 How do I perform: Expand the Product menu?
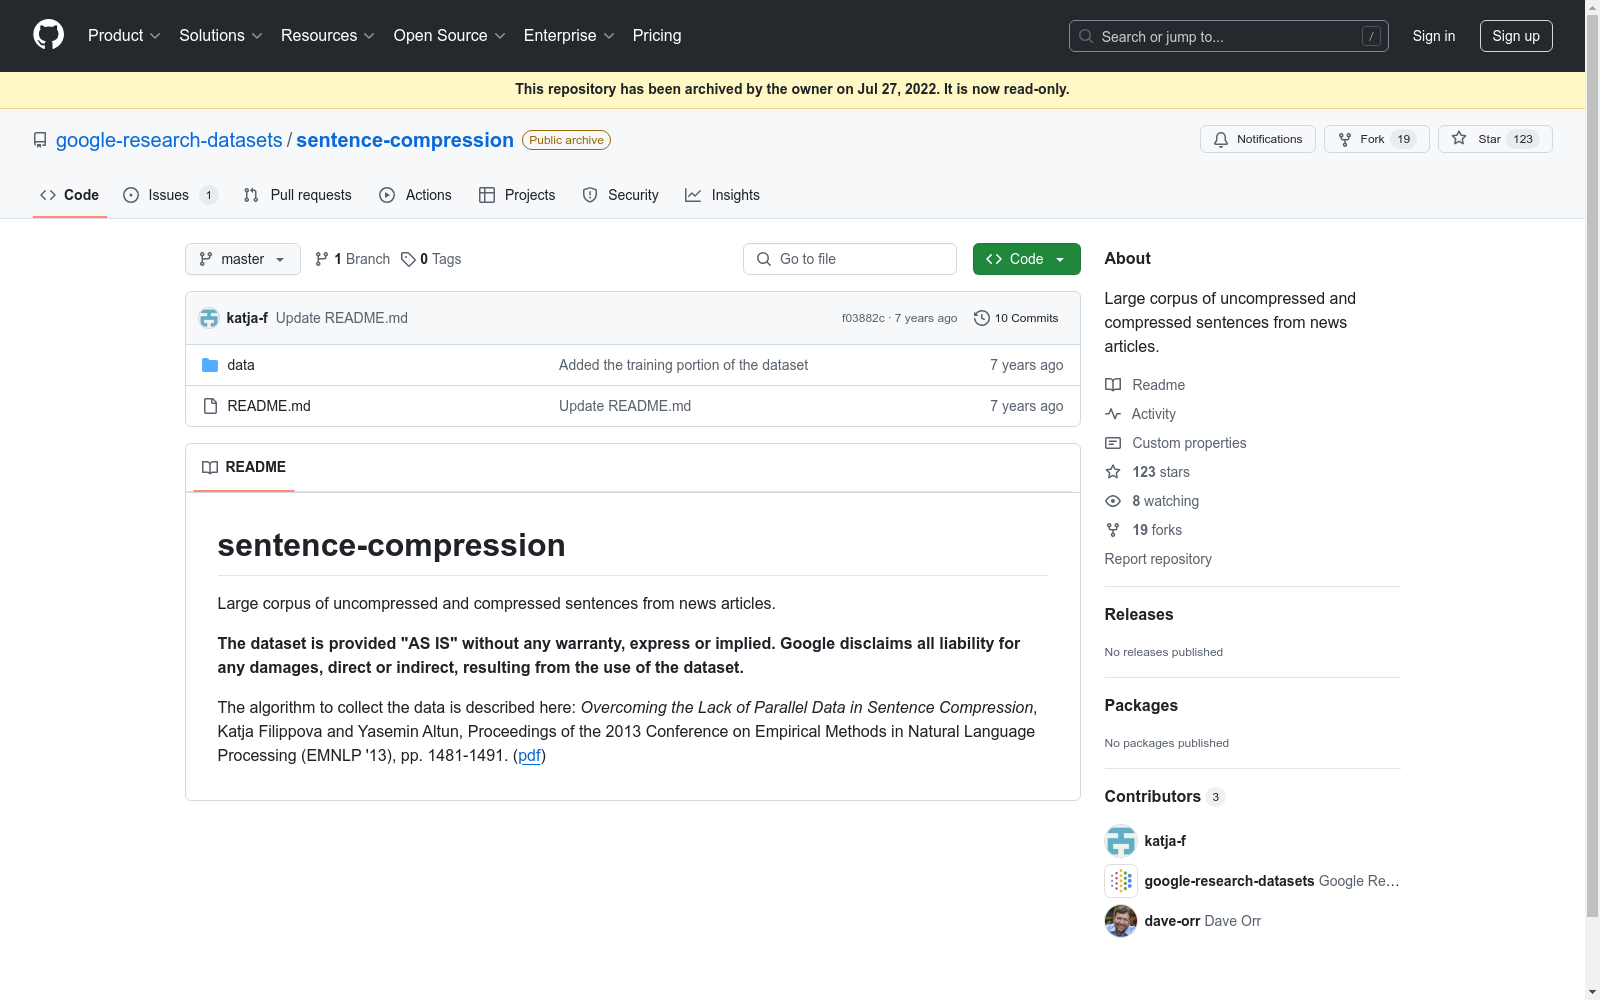(124, 36)
